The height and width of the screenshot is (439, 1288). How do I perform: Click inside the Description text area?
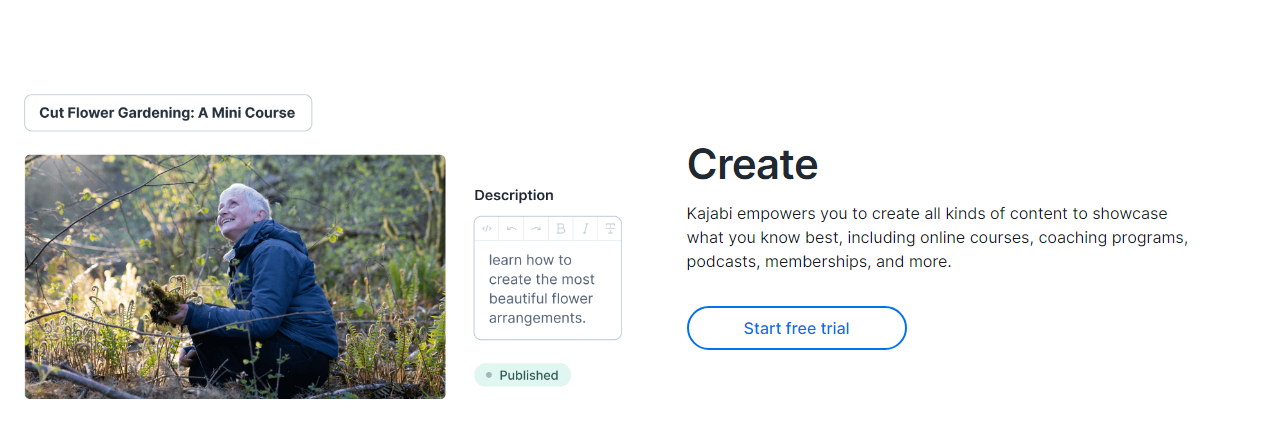click(x=547, y=289)
